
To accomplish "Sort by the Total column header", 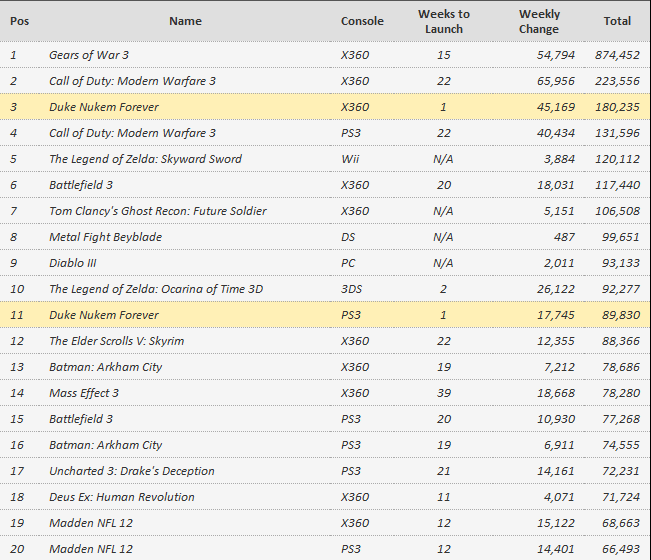I will [x=617, y=21].
